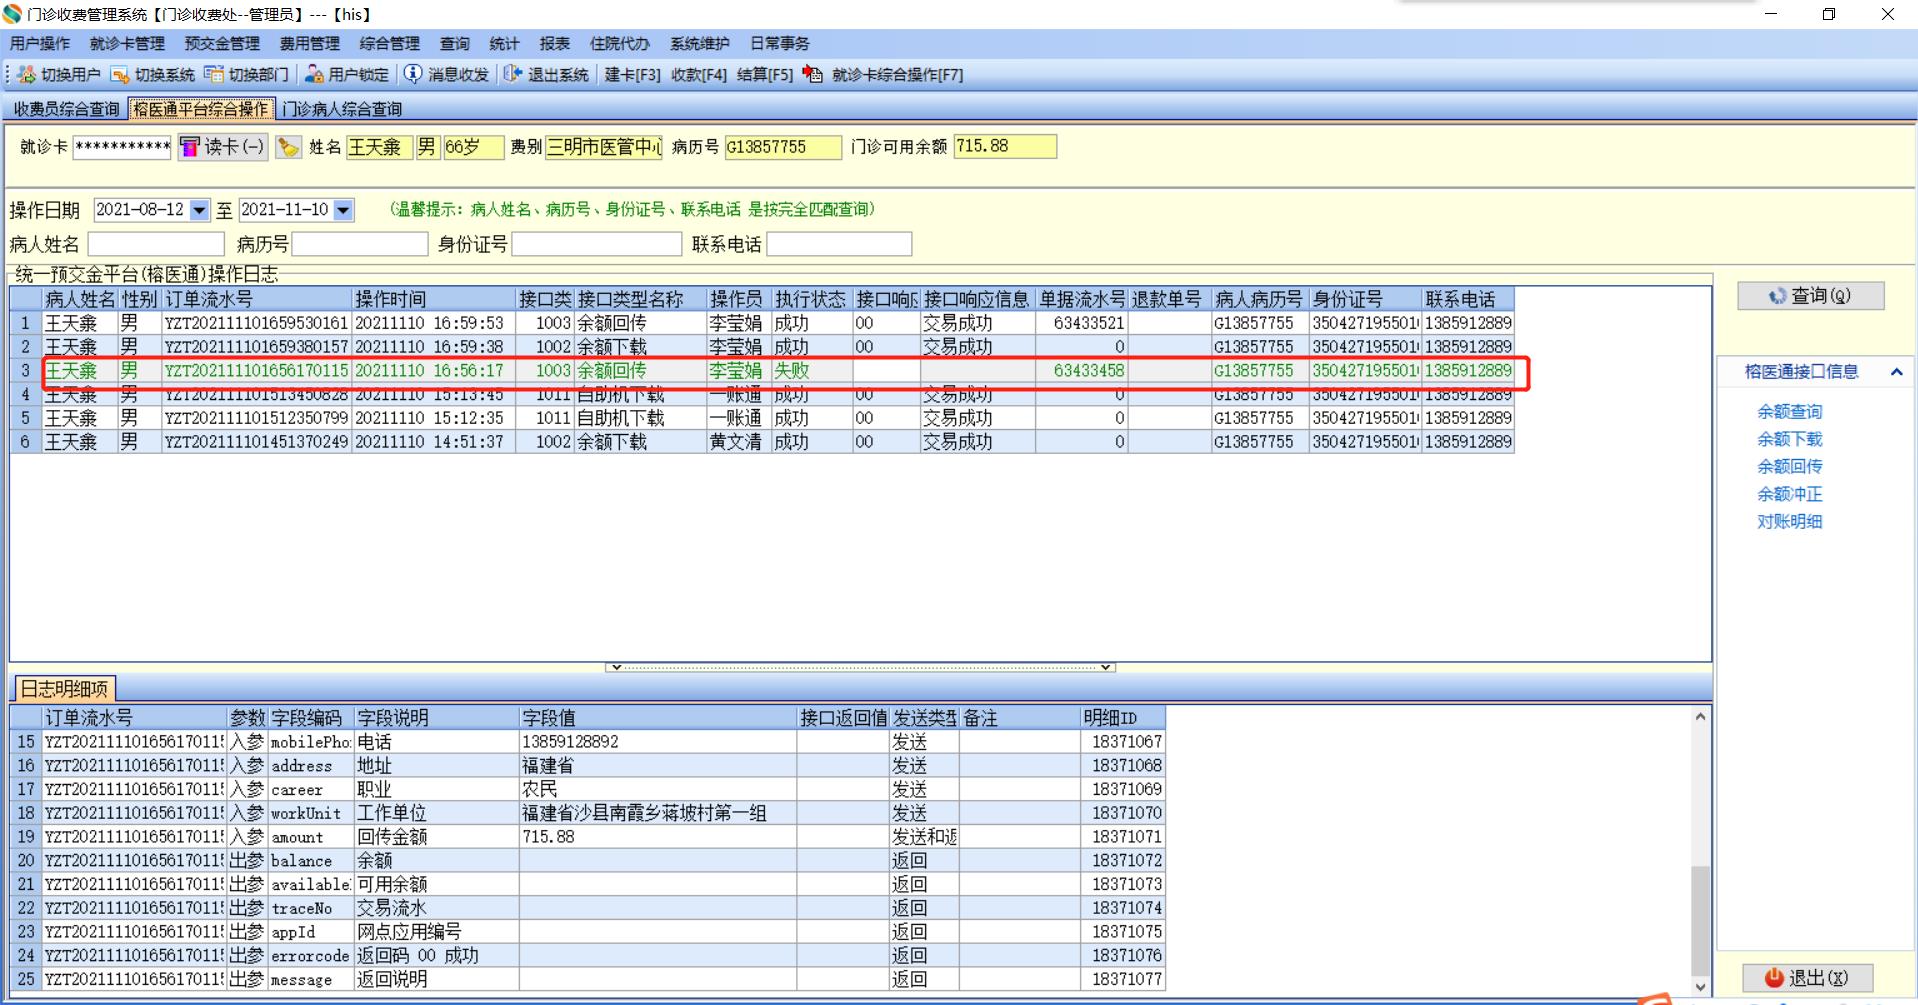Click the detail grid scroll-up arrow
The height and width of the screenshot is (1005, 1918).
[1700, 717]
